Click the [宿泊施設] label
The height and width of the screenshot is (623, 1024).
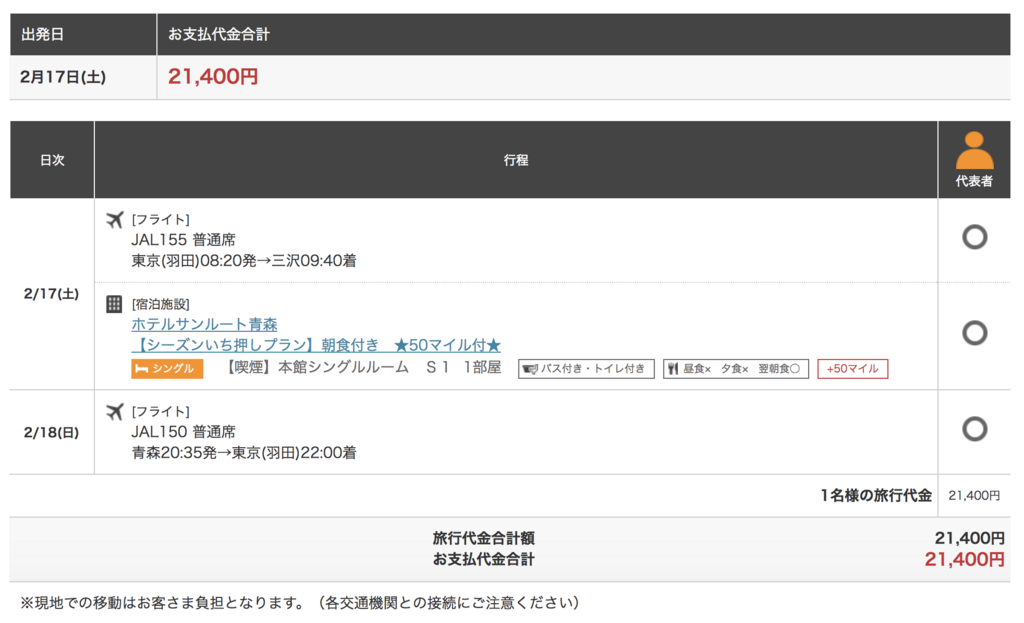[161, 304]
